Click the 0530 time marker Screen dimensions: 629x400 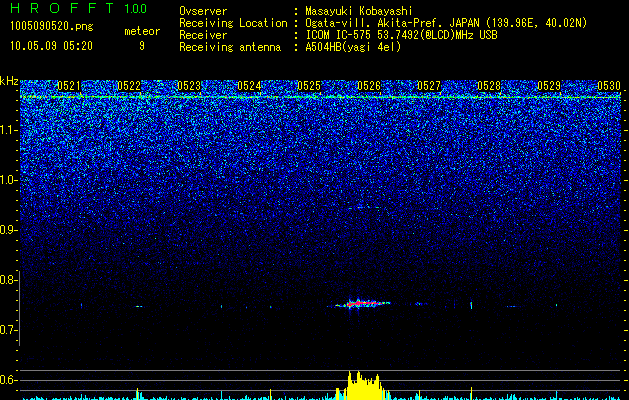point(609,86)
